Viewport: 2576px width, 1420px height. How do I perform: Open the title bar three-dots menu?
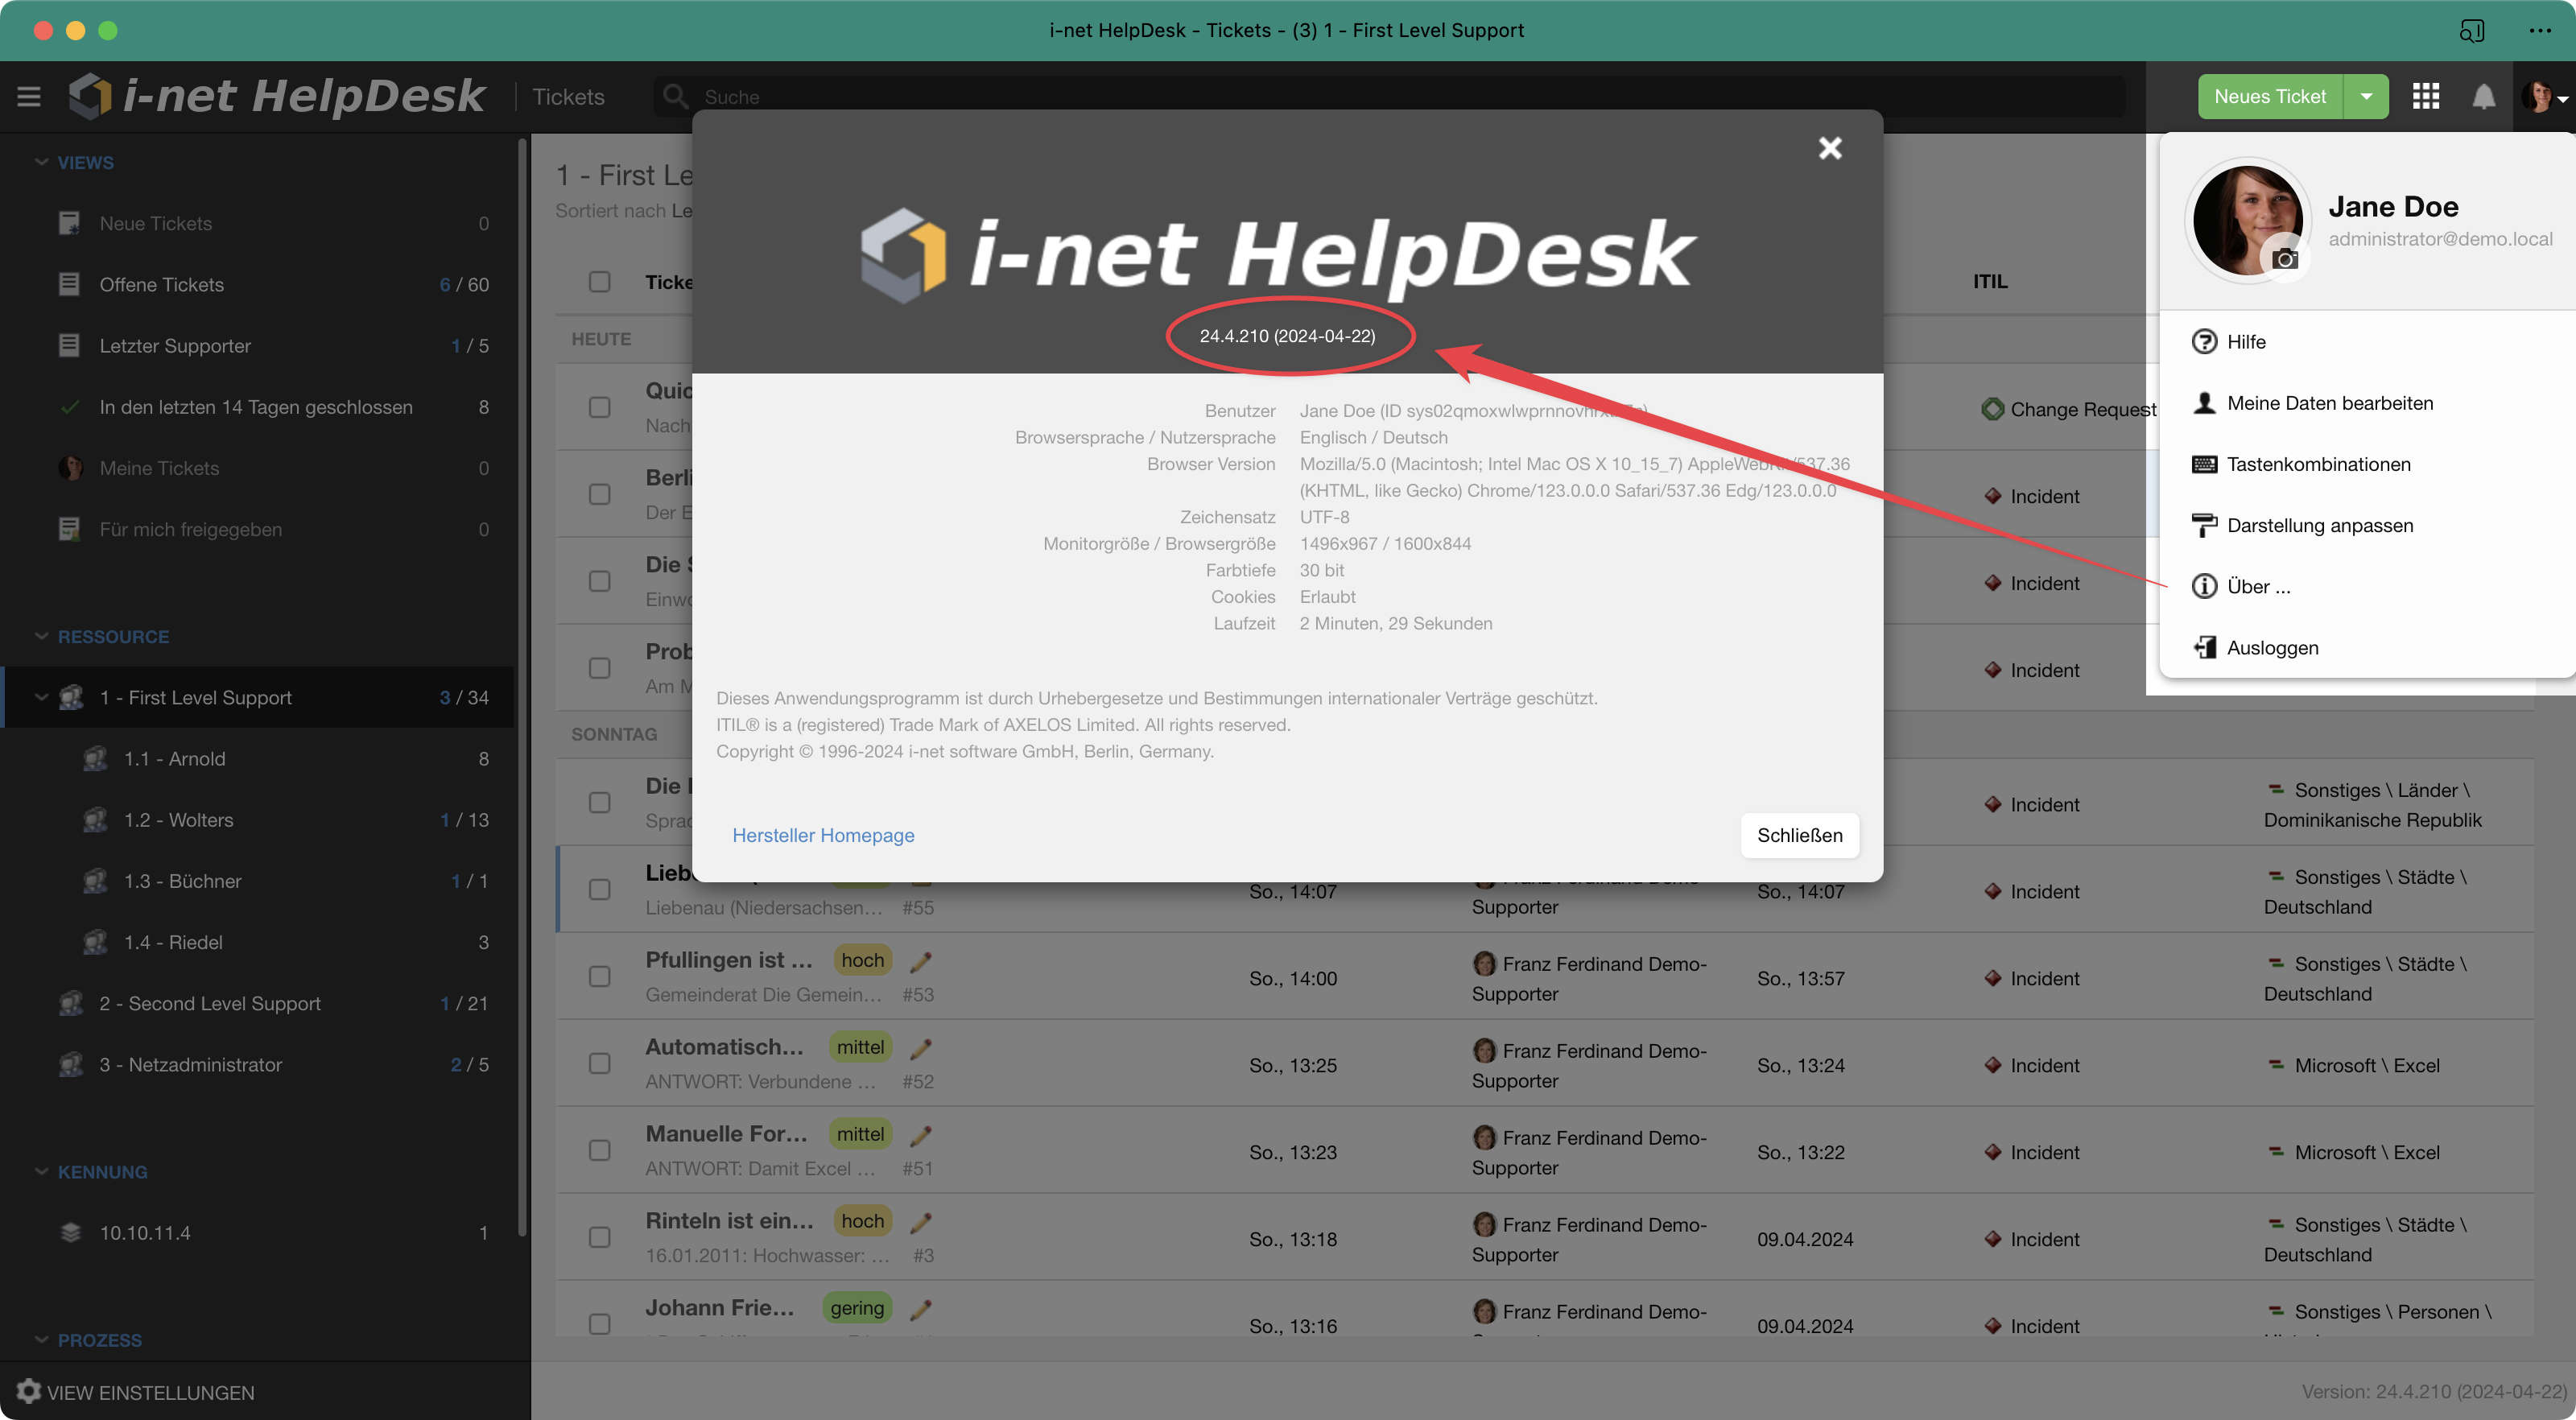[2540, 30]
